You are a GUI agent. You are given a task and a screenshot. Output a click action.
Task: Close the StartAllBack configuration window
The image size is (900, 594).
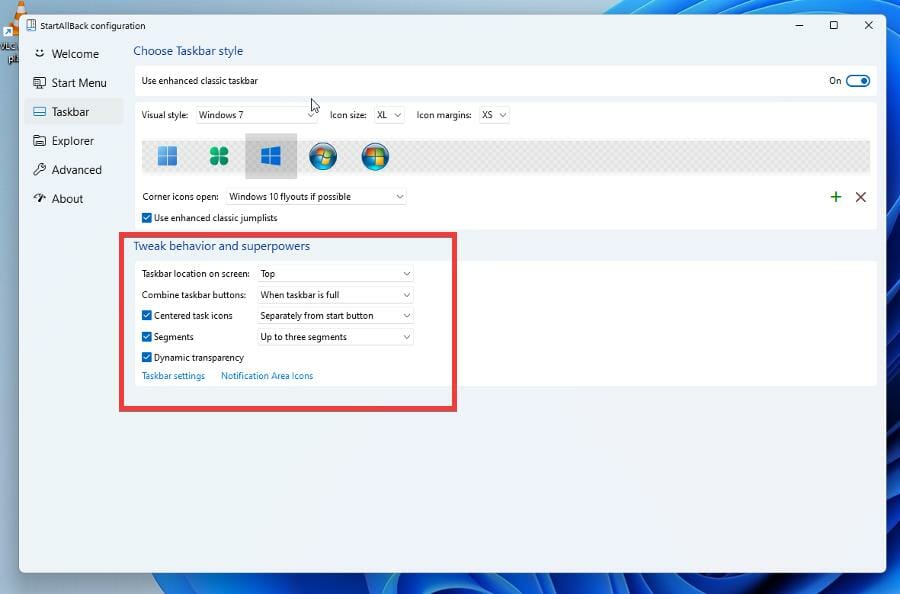coord(868,25)
